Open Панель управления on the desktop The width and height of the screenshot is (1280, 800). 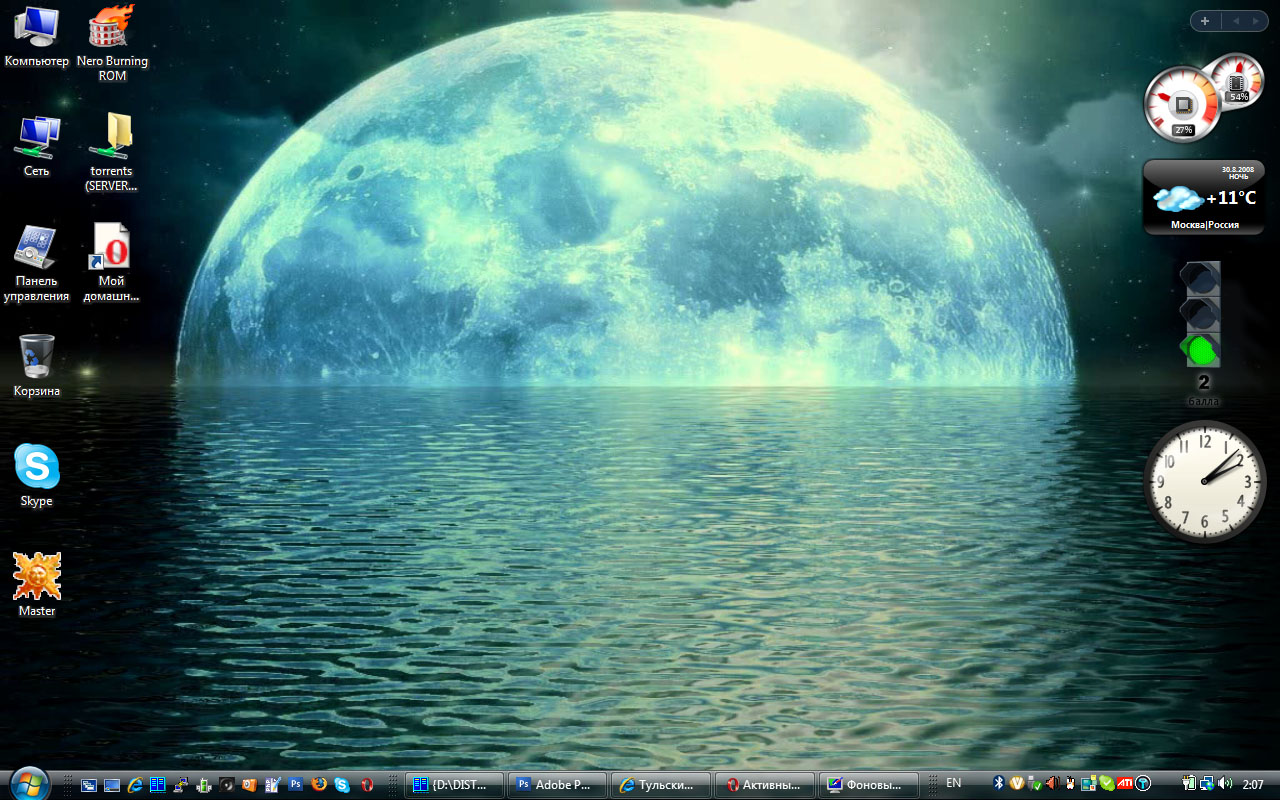tap(37, 262)
